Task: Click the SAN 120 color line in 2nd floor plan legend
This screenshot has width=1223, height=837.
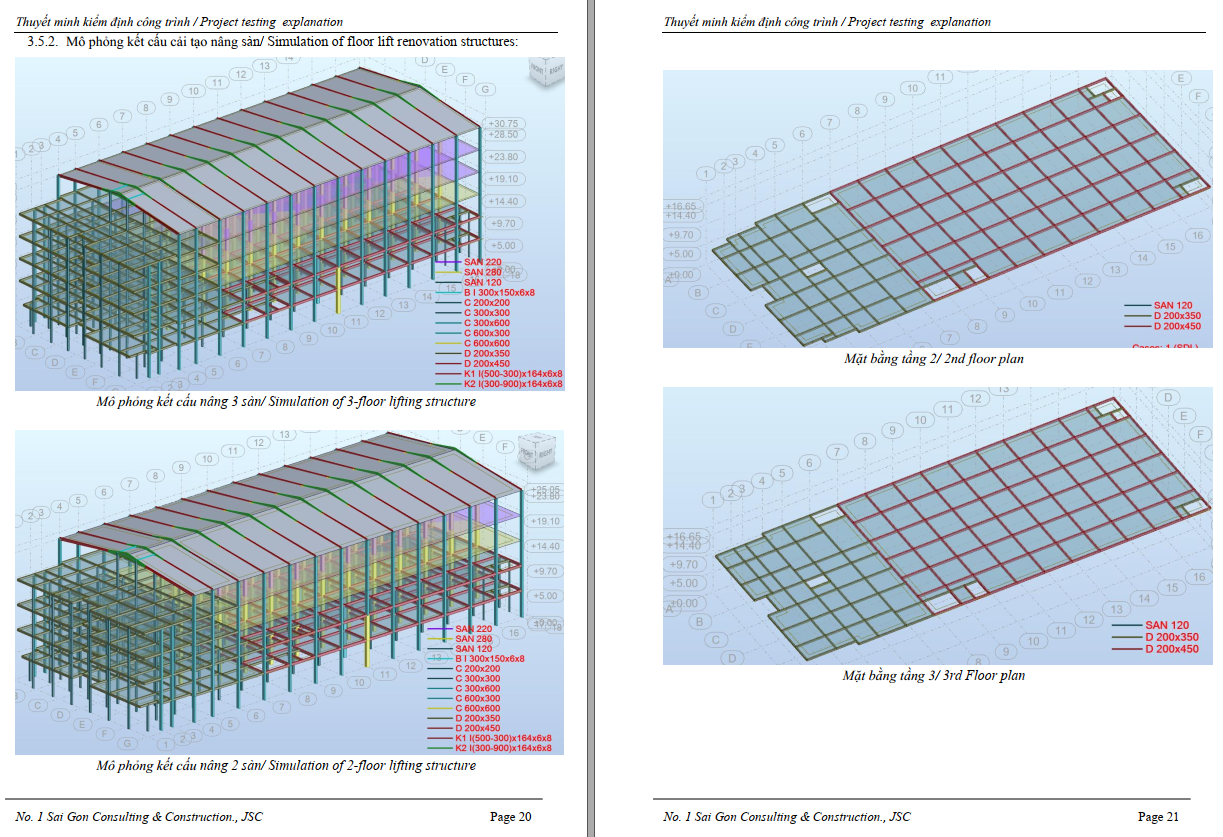Action: pos(1137,305)
